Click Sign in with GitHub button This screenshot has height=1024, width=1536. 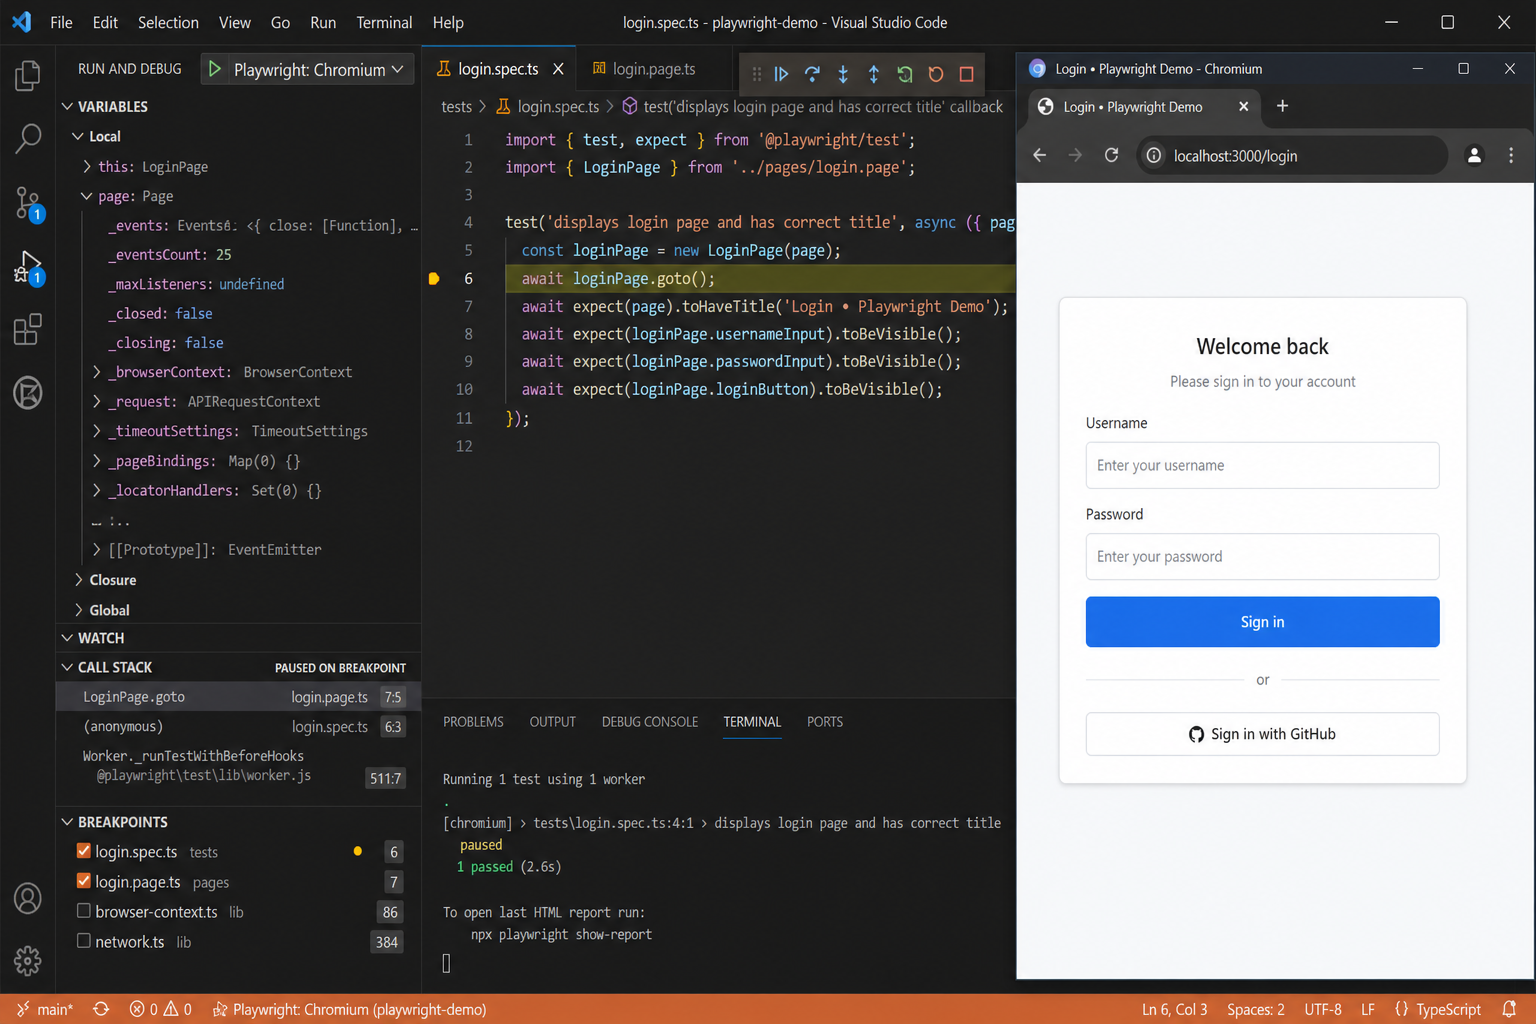click(1262, 734)
